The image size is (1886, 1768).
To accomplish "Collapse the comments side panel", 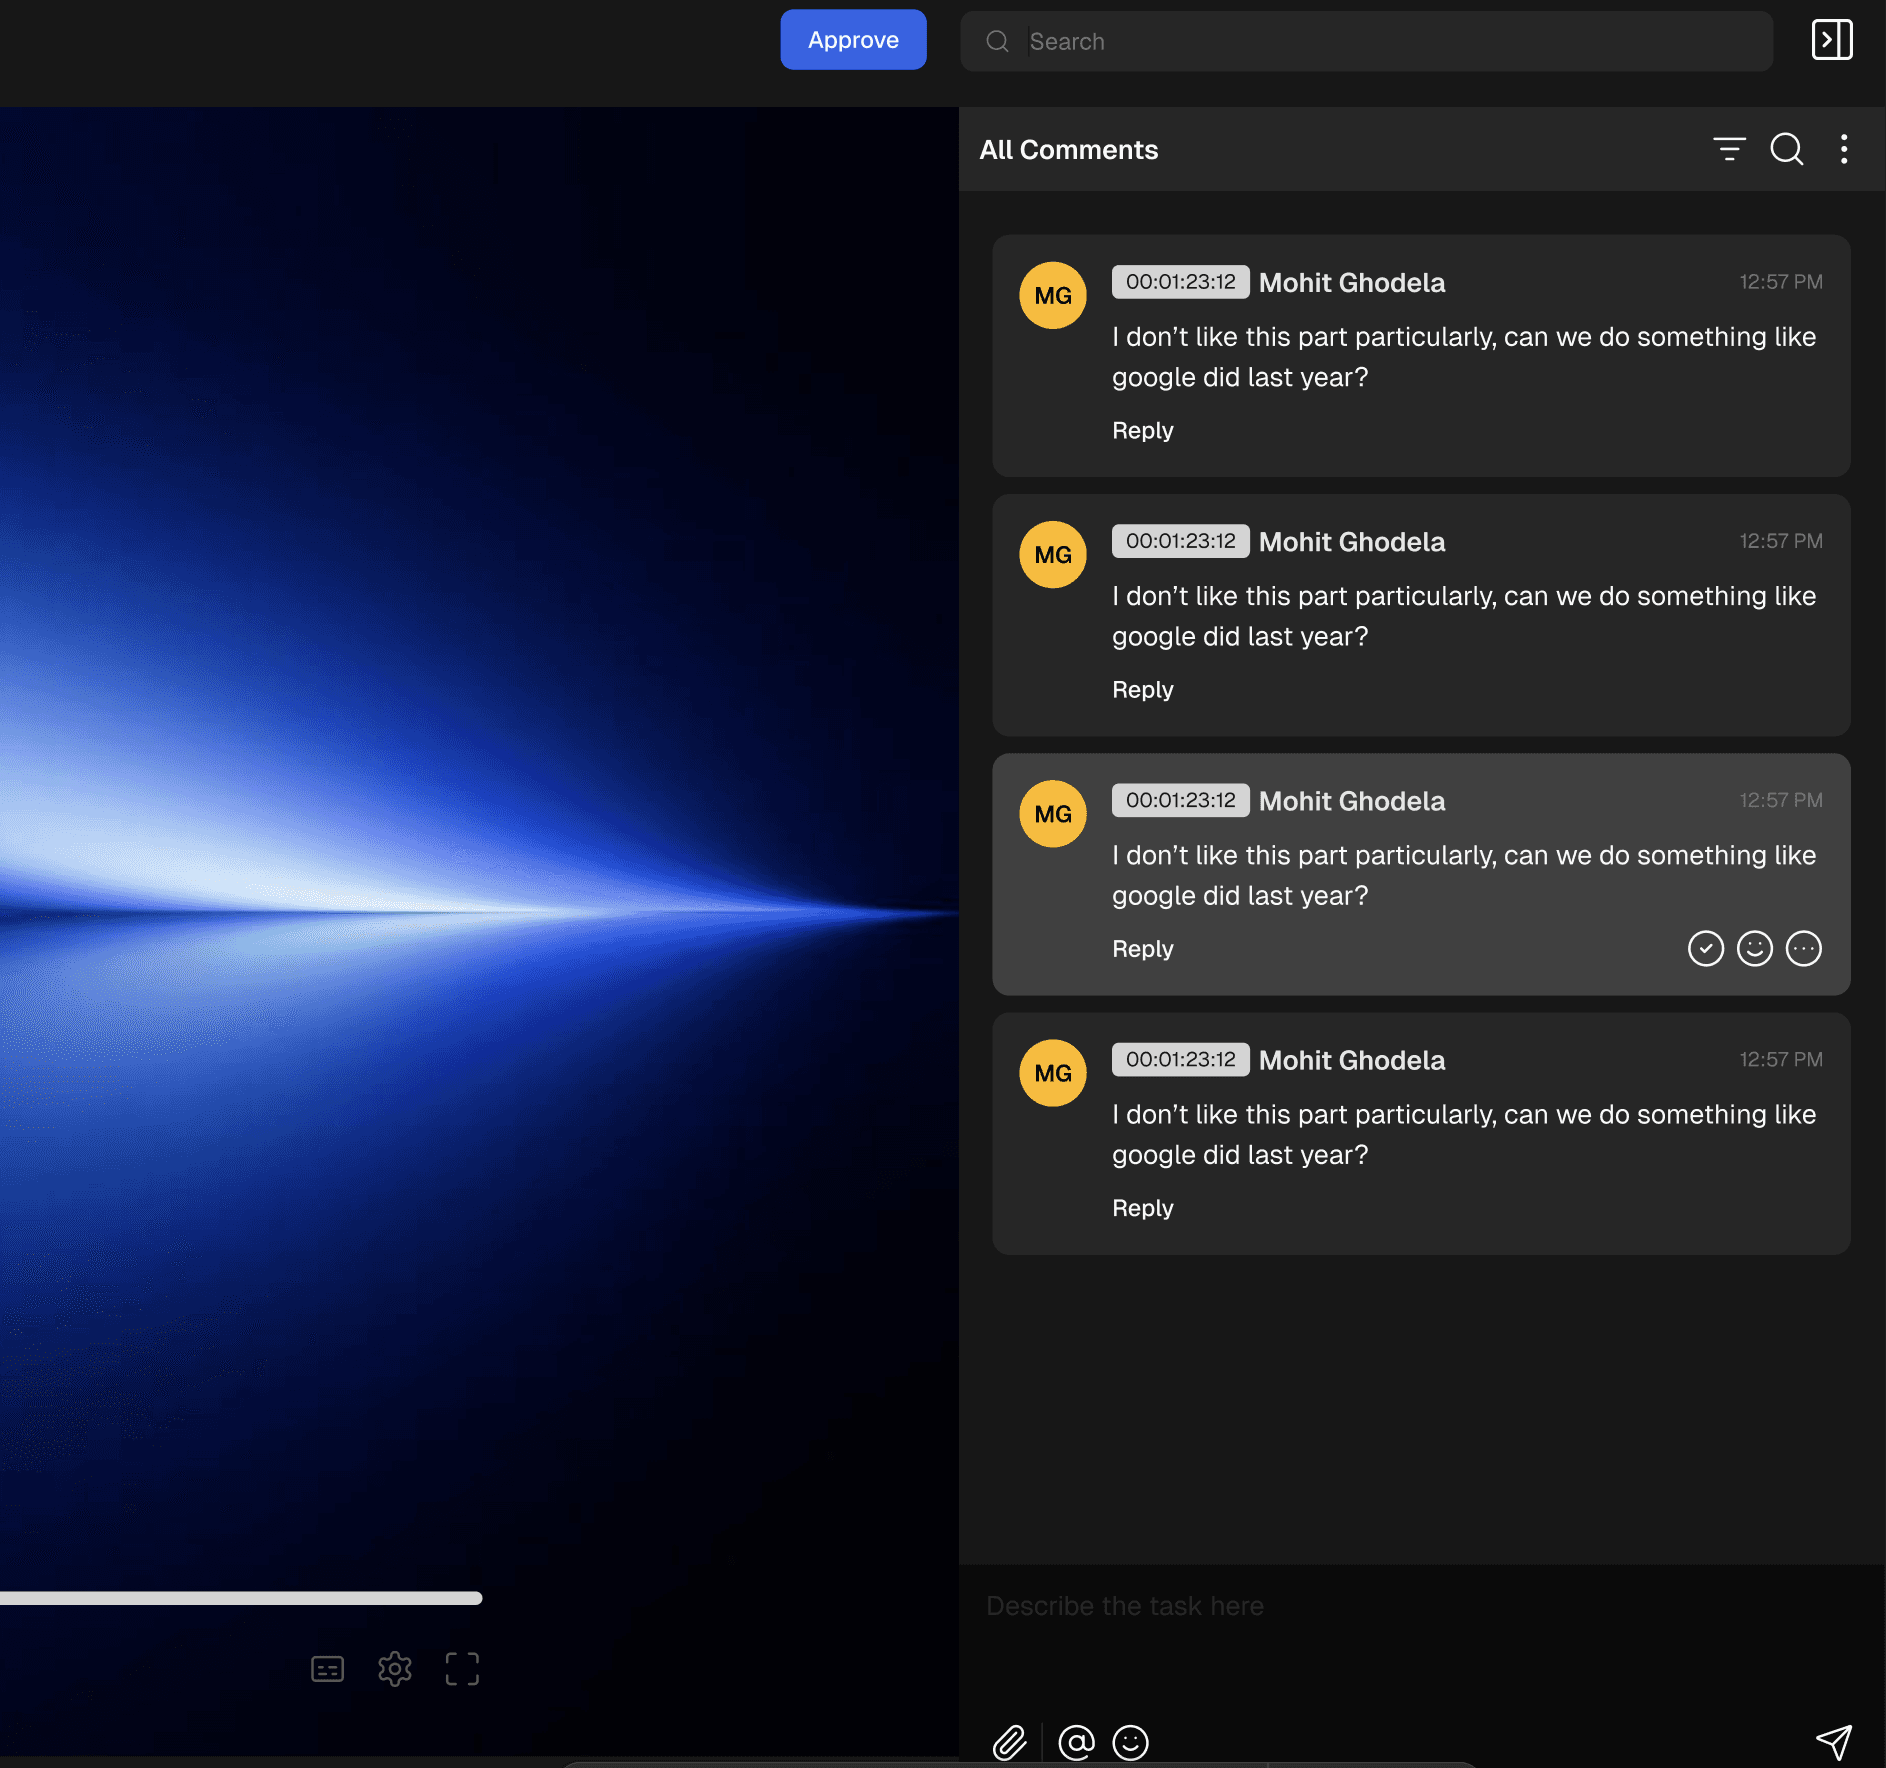I will click(x=1833, y=39).
